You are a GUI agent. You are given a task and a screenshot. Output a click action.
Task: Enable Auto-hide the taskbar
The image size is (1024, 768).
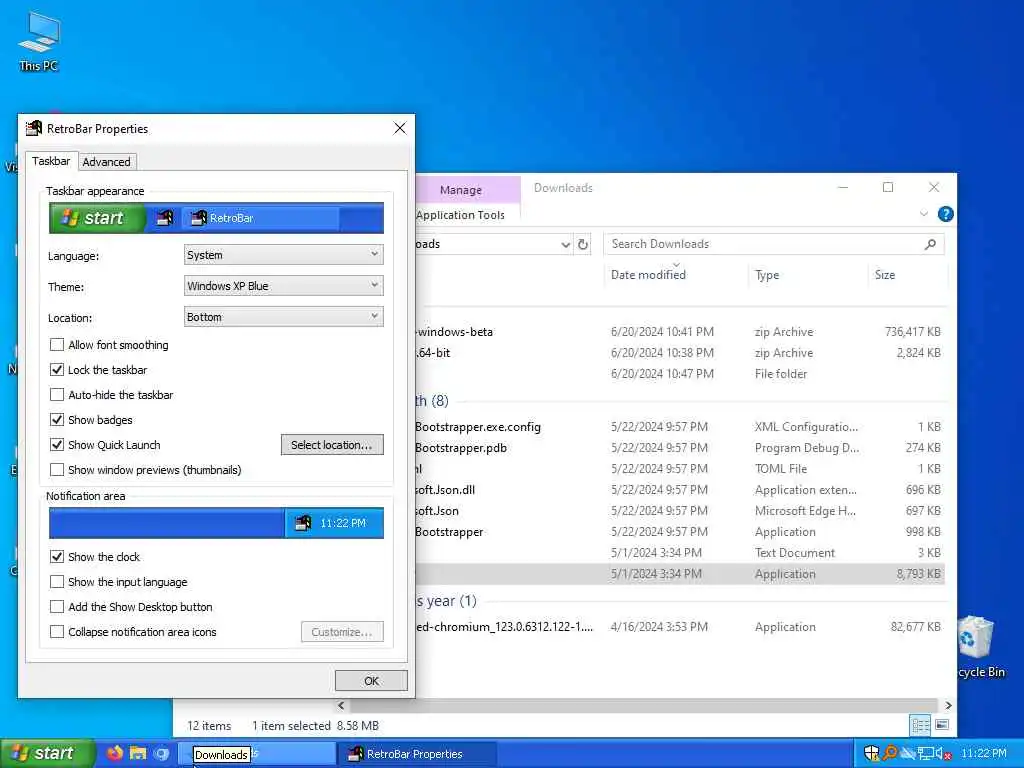point(57,394)
